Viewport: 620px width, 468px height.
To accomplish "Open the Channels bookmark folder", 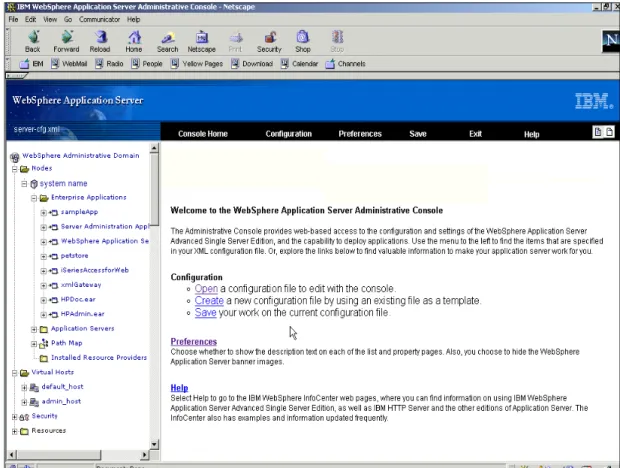I will tap(346, 64).
